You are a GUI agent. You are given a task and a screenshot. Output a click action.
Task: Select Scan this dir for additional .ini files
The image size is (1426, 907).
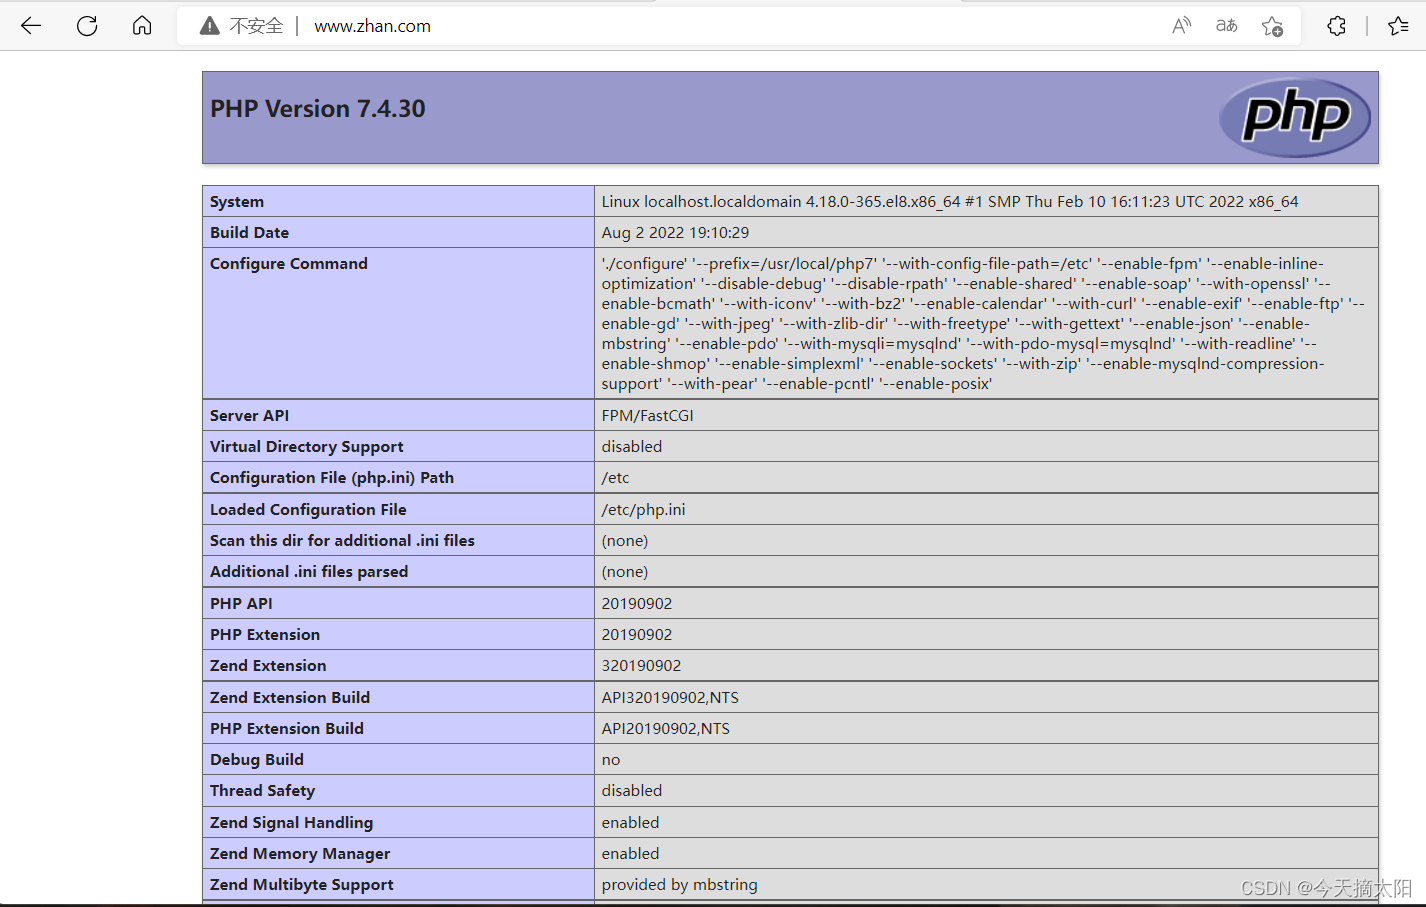(x=342, y=540)
